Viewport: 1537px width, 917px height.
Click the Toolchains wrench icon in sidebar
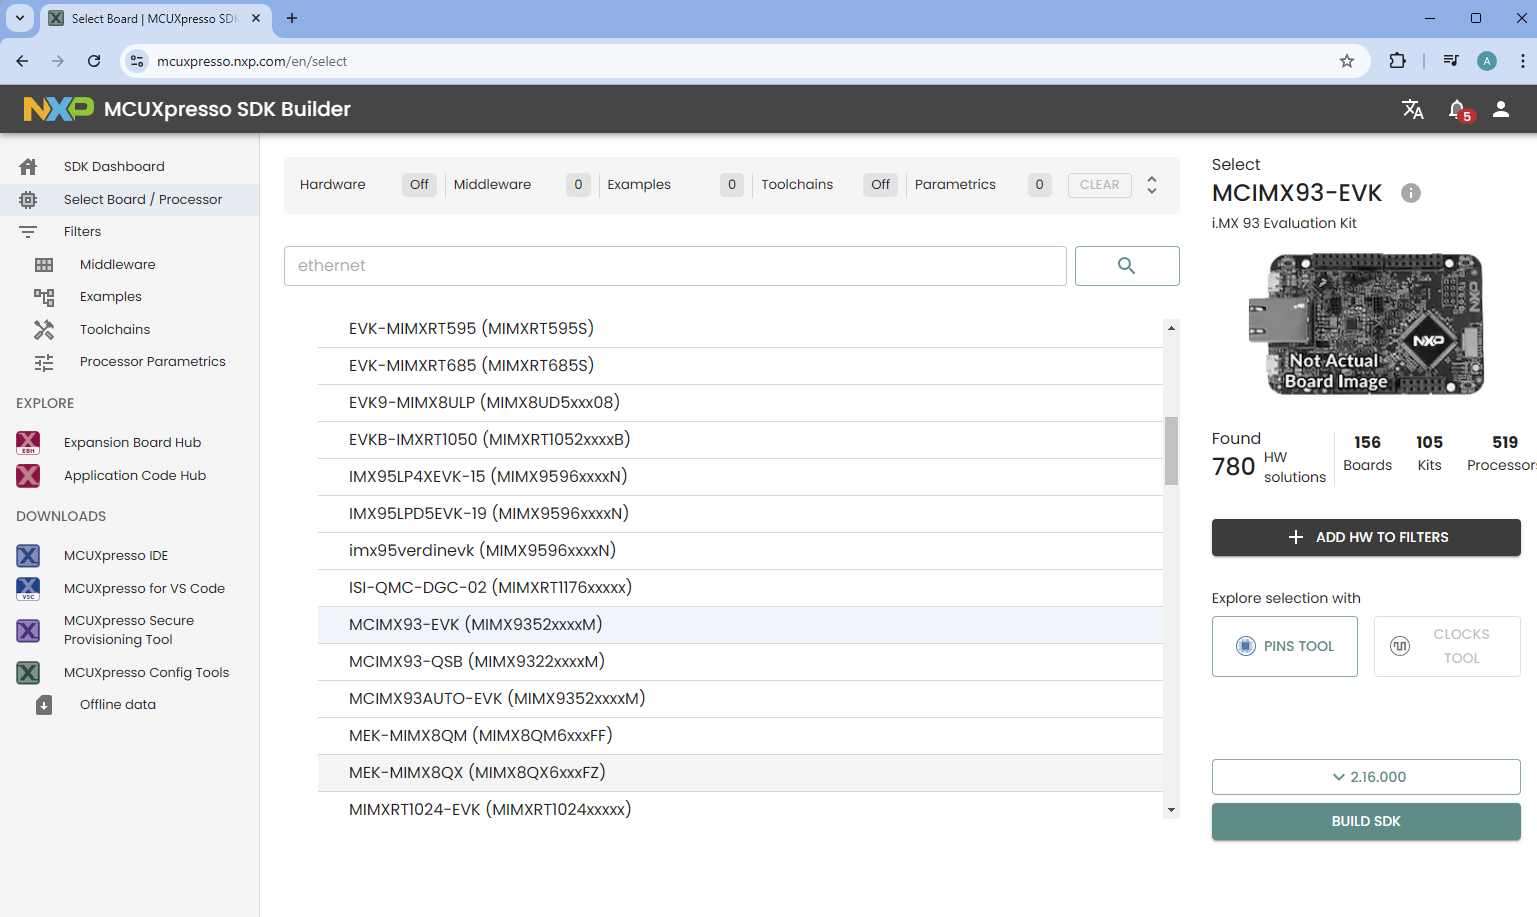[44, 329]
